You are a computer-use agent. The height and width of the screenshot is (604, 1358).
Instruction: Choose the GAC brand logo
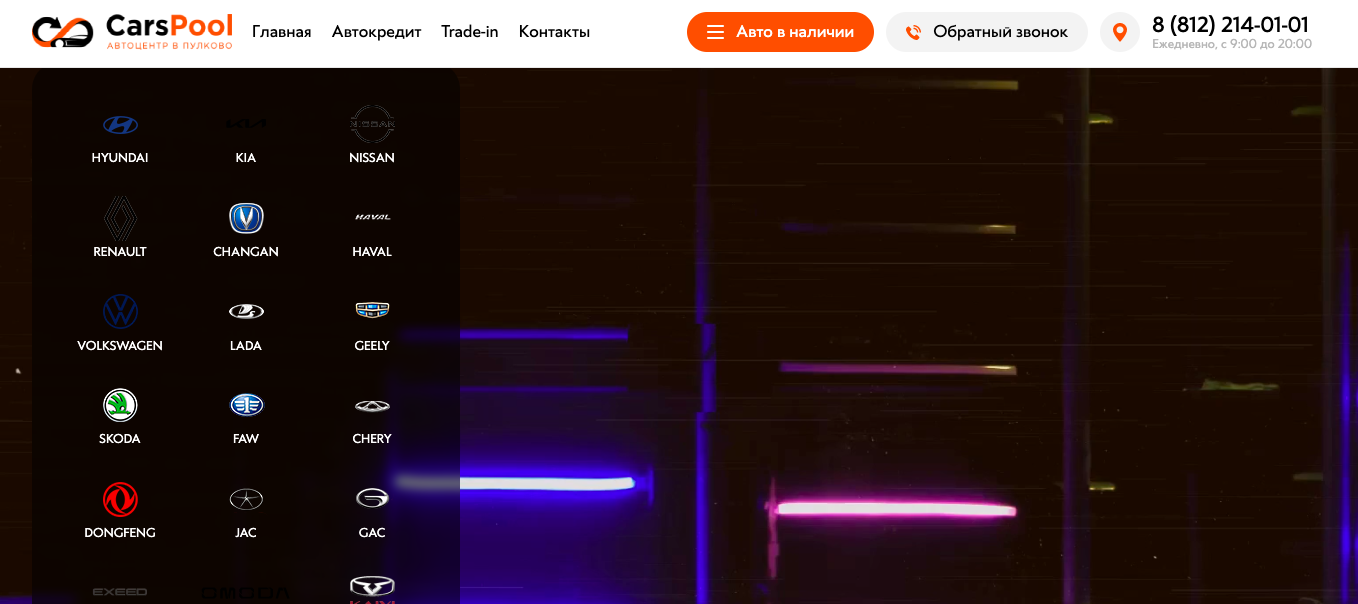point(372,498)
